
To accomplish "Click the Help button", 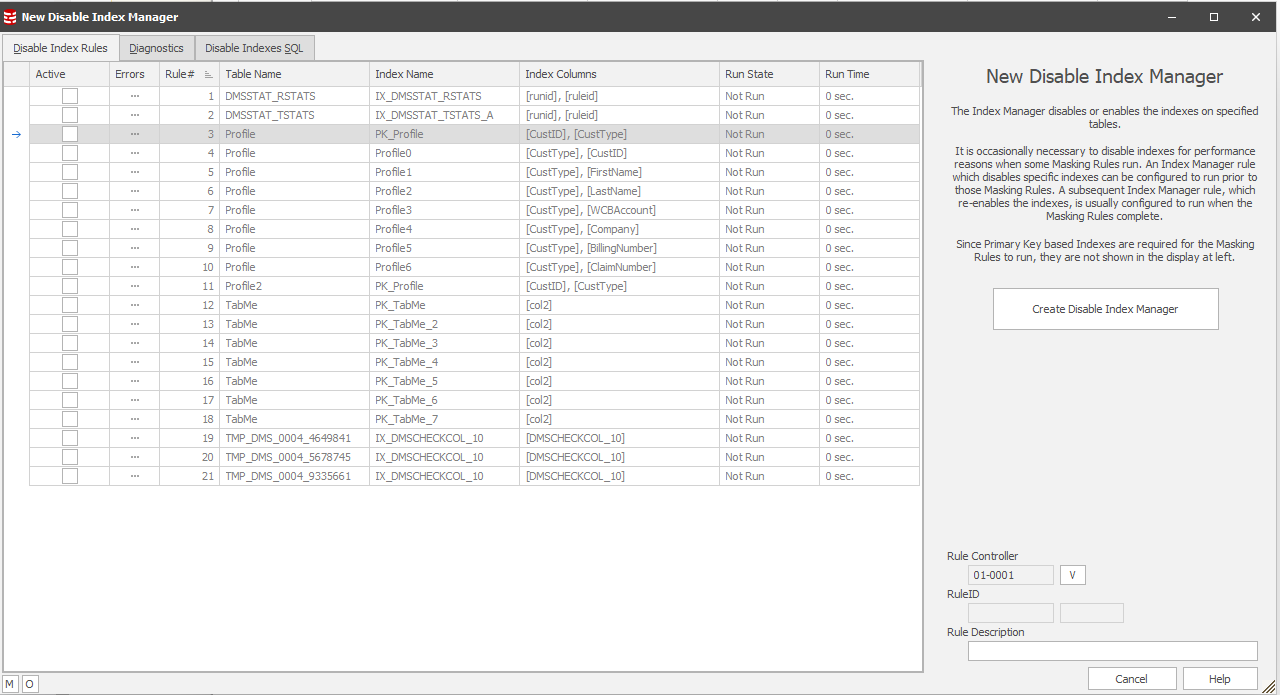I will coord(1219,679).
